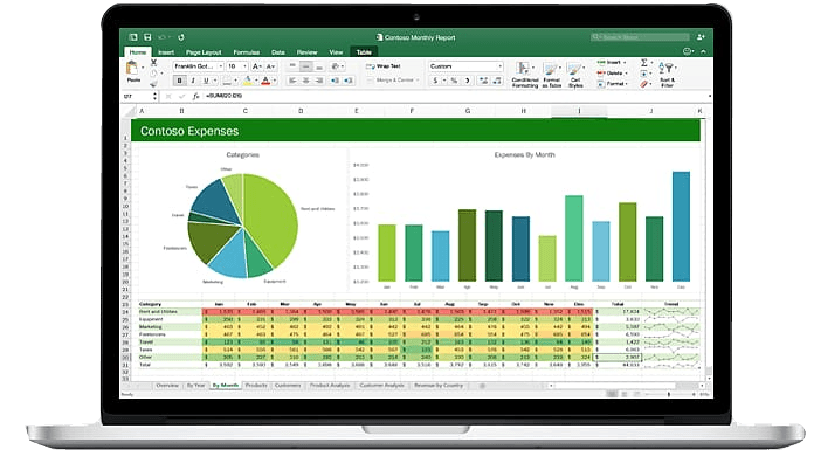Screen dimensions: 834x456
Task: Toggle Italic formatting
Action: coord(193,80)
